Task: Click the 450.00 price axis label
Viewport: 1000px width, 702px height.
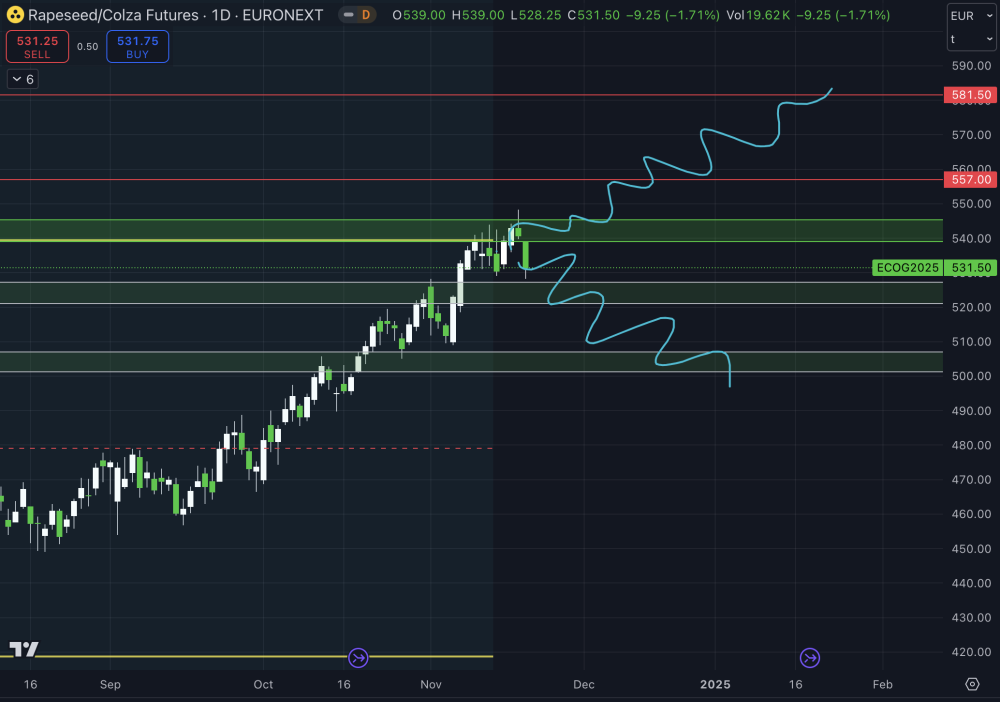Action: pos(971,548)
